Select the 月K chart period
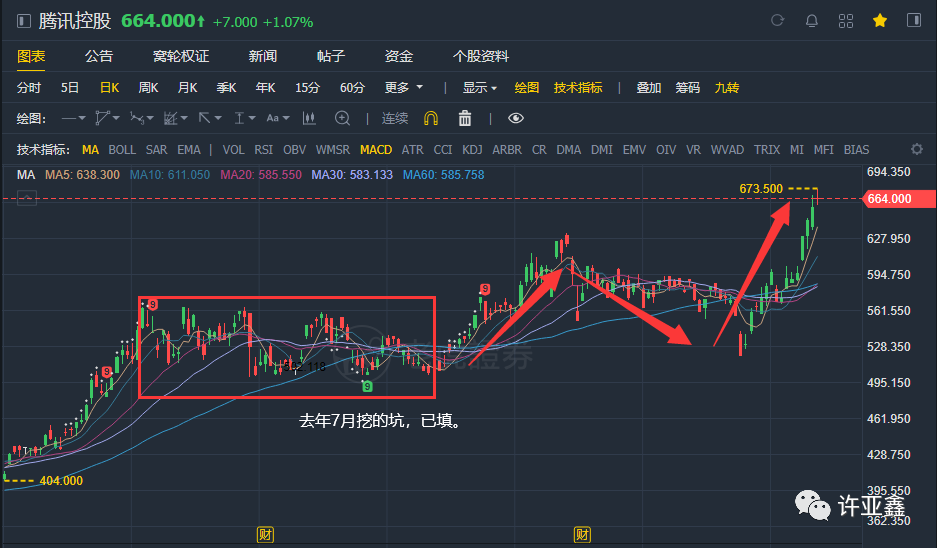This screenshot has width=937, height=548. 187,88
